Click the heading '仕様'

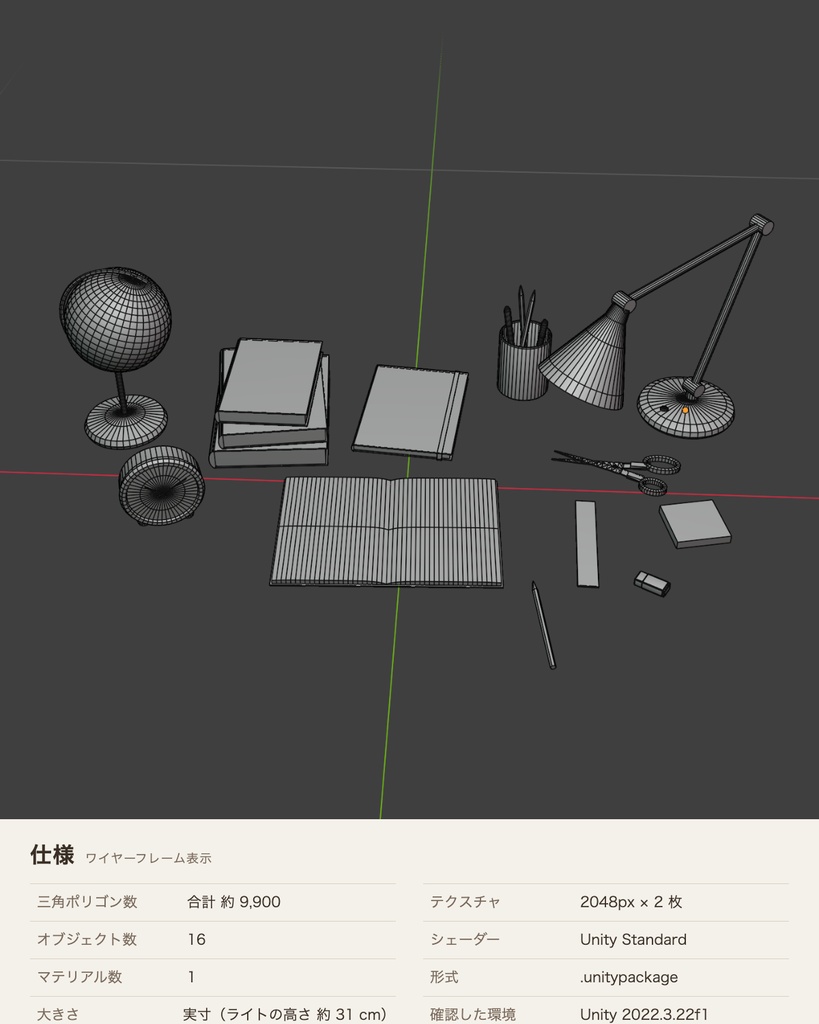(52, 854)
